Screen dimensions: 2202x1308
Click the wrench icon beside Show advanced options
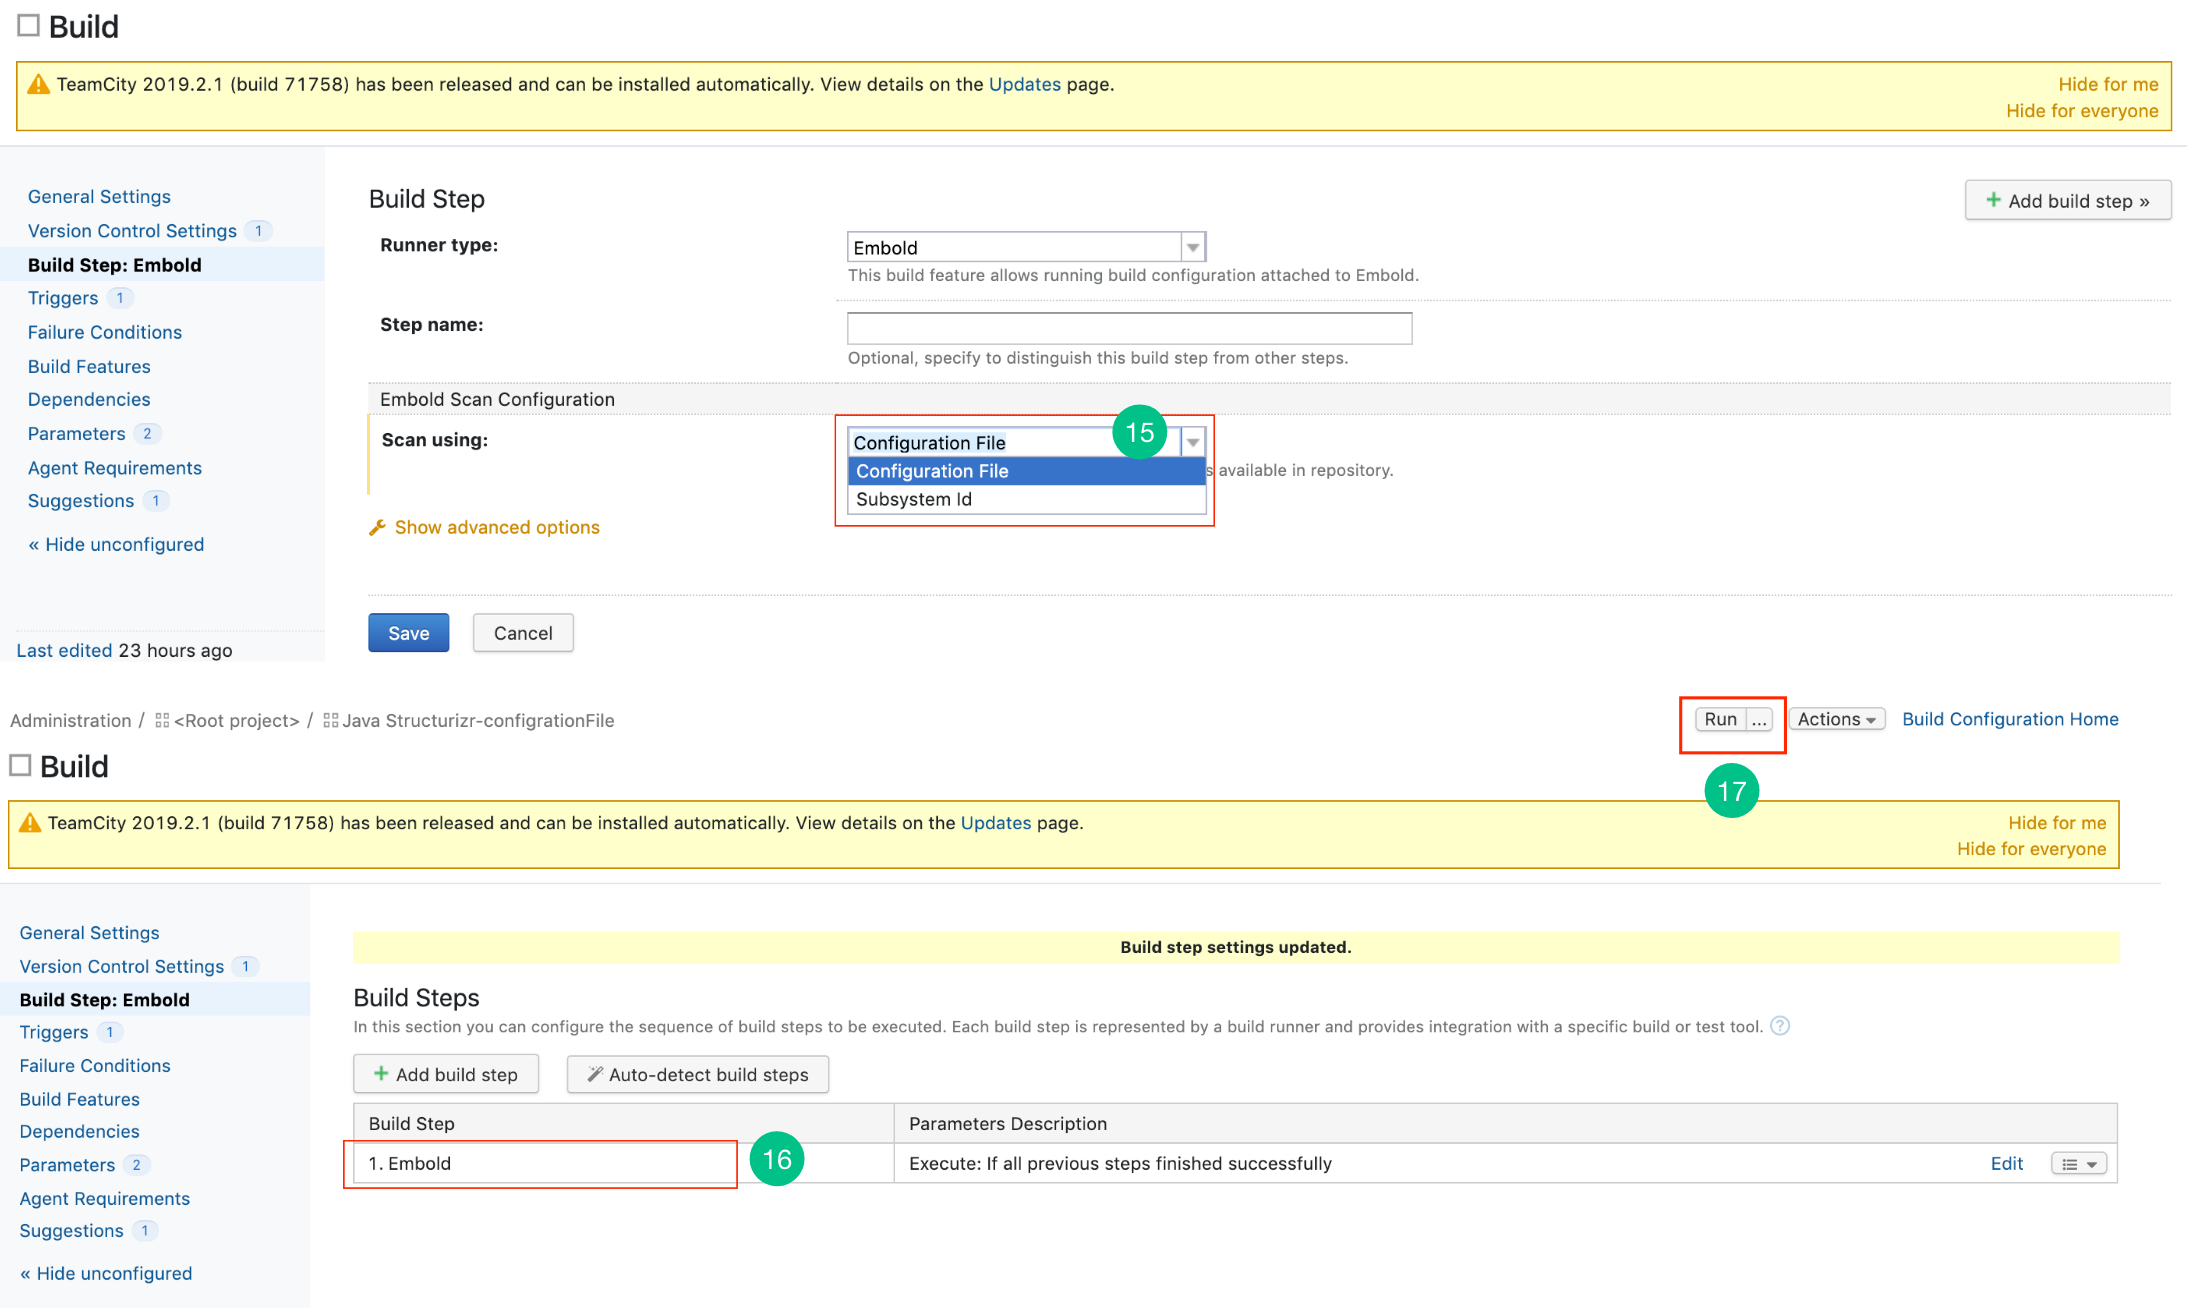point(377,527)
